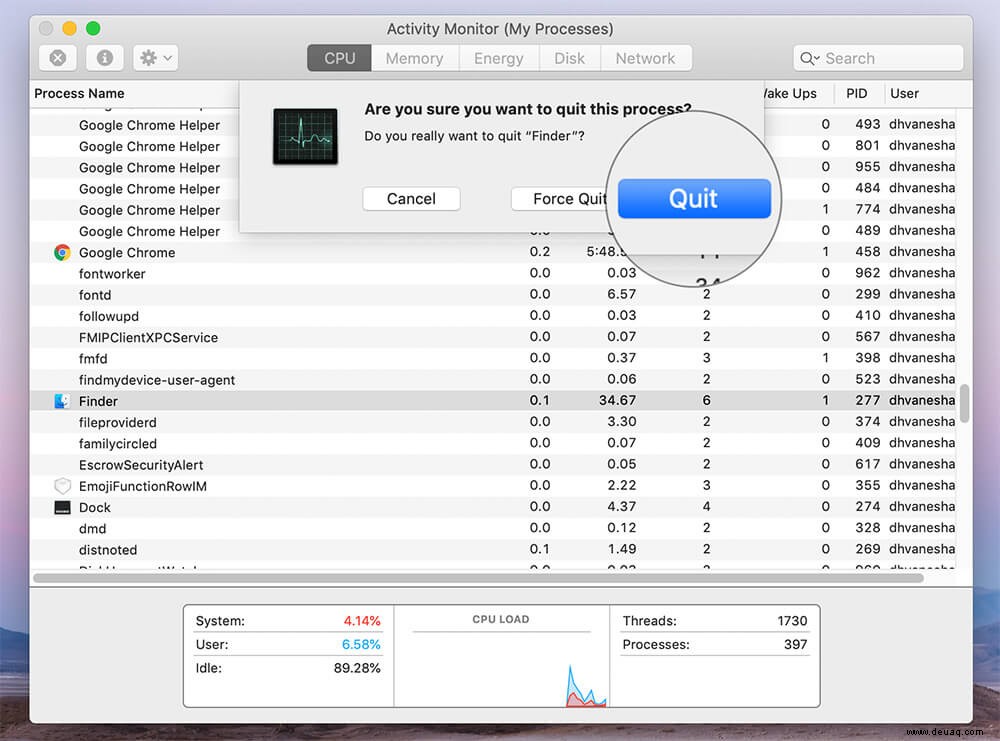Click the Finder icon in process list

click(x=62, y=401)
